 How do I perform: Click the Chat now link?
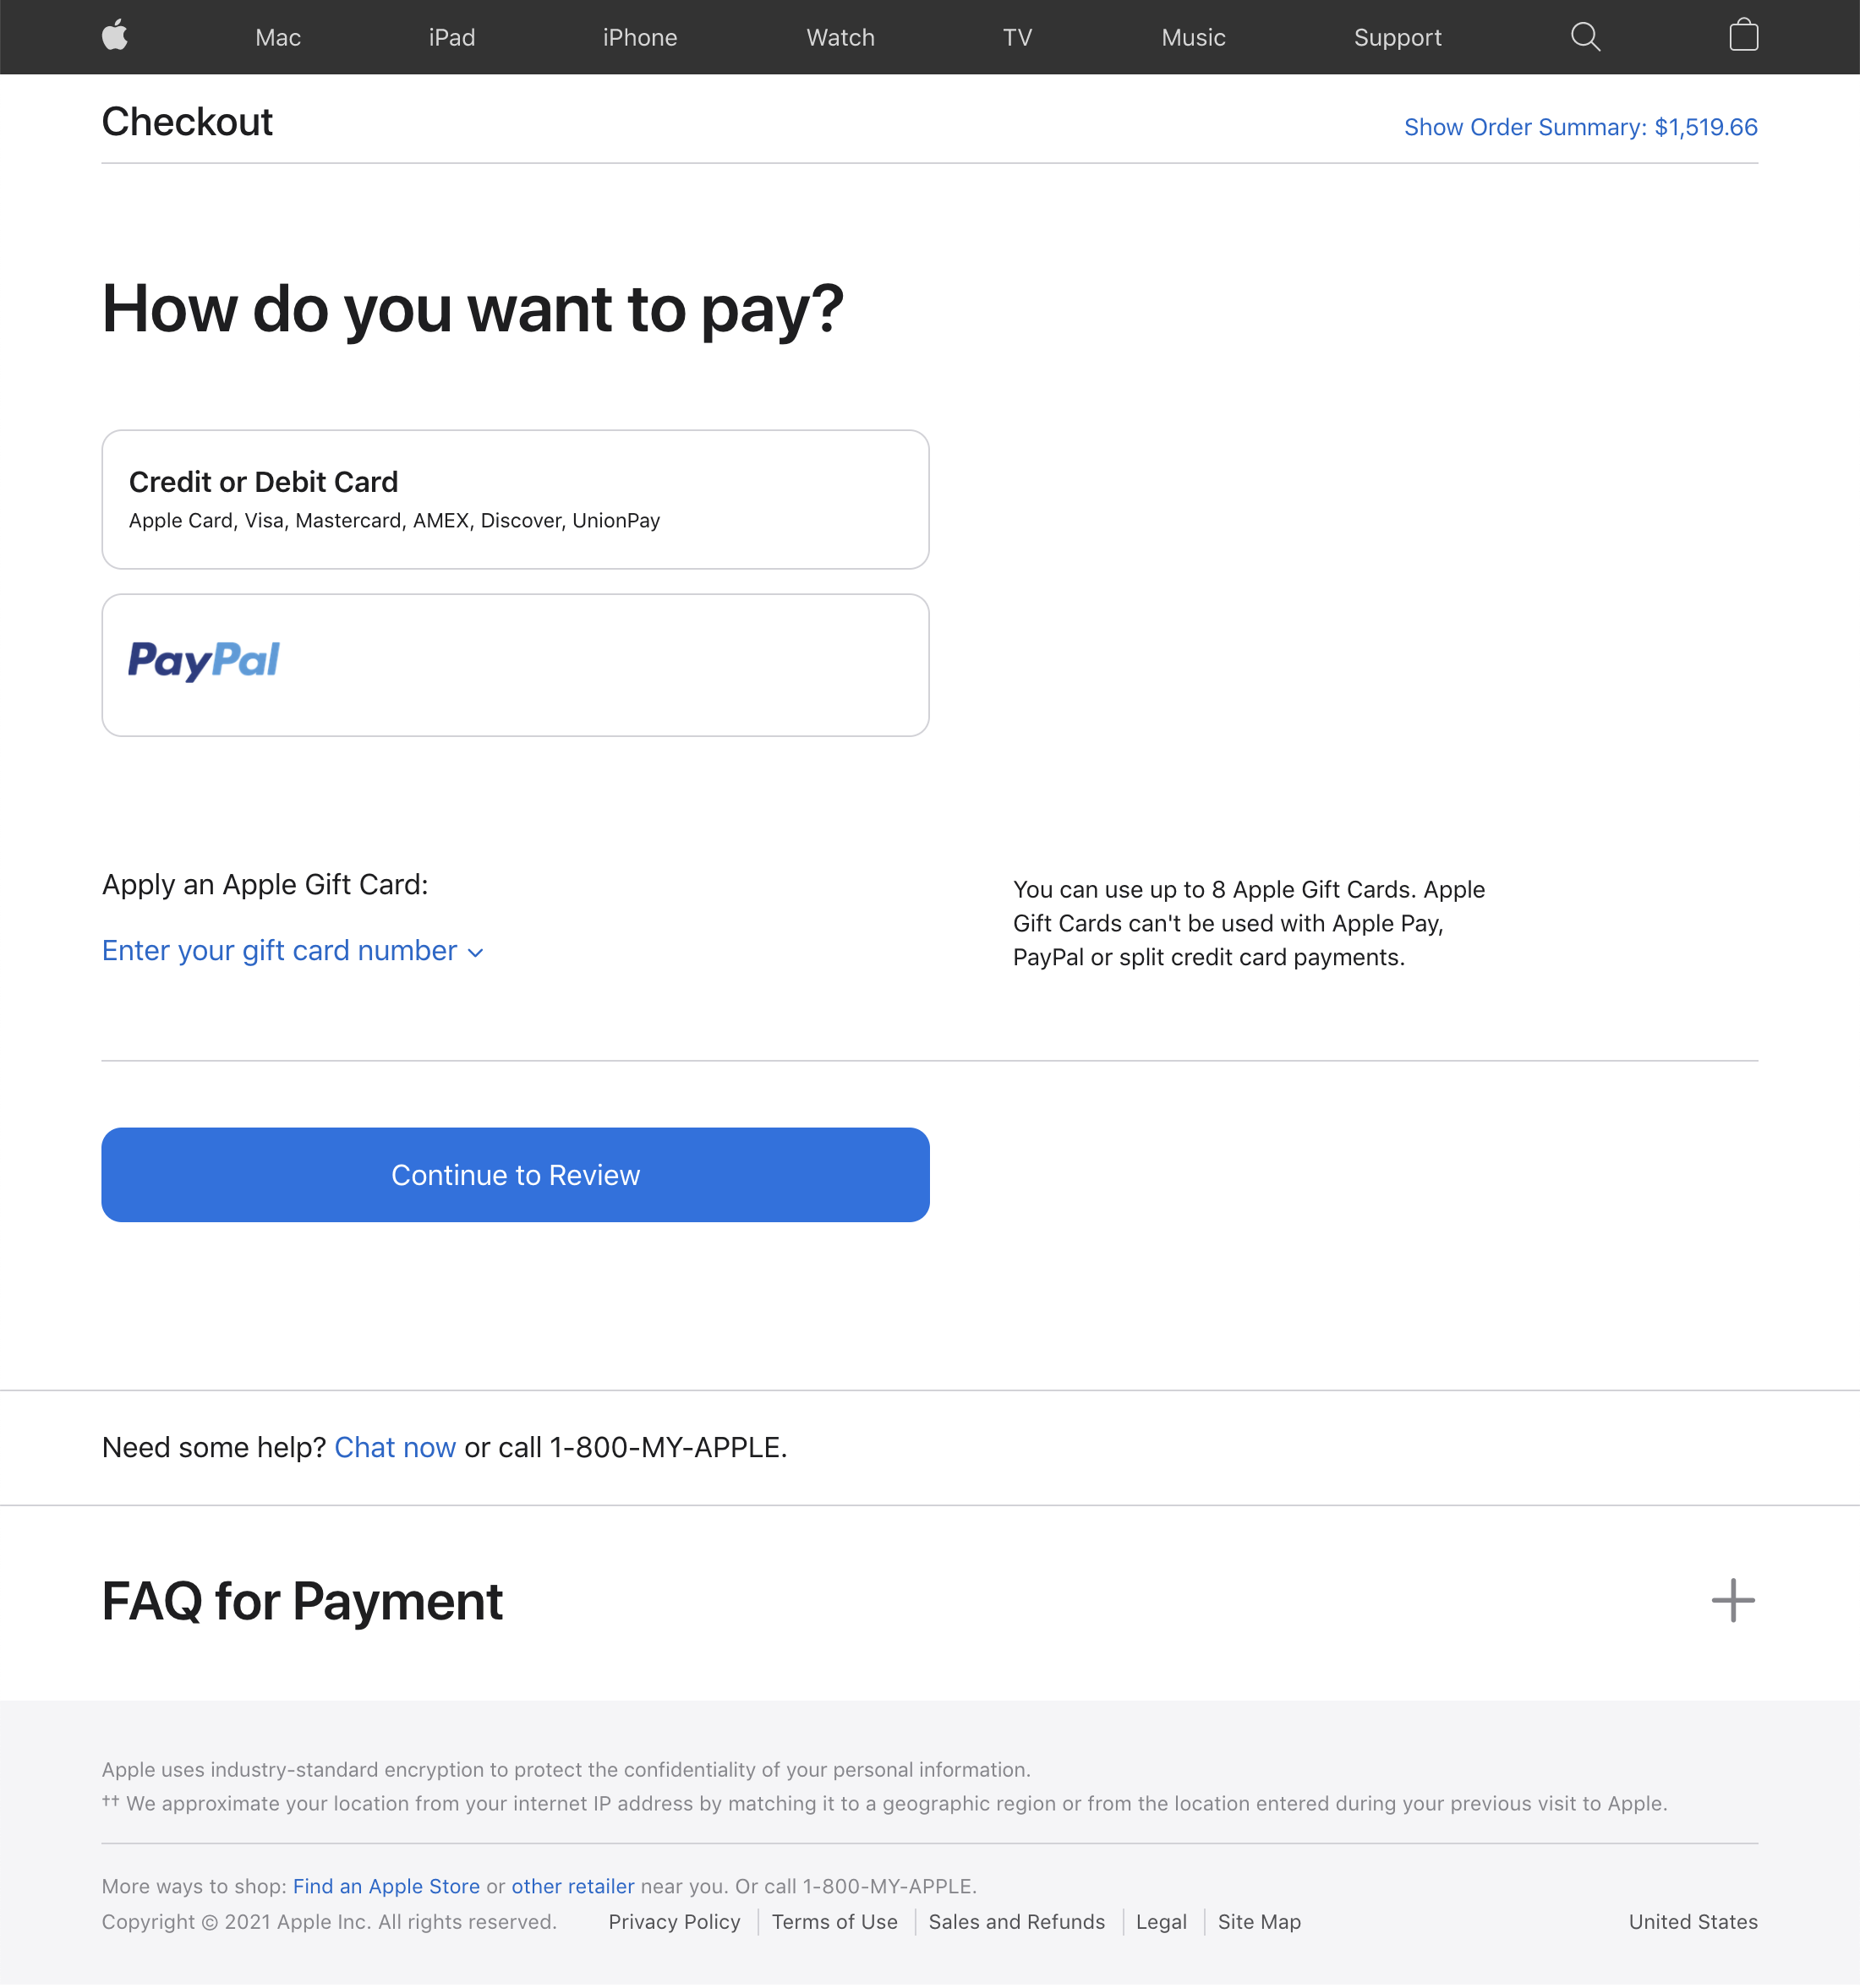395,1447
